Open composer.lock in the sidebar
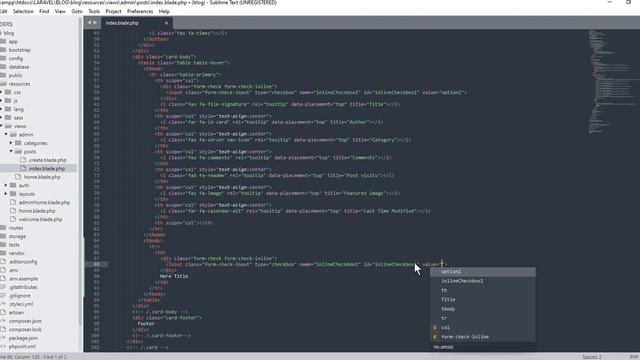This screenshot has height=360, width=640. coord(25,329)
